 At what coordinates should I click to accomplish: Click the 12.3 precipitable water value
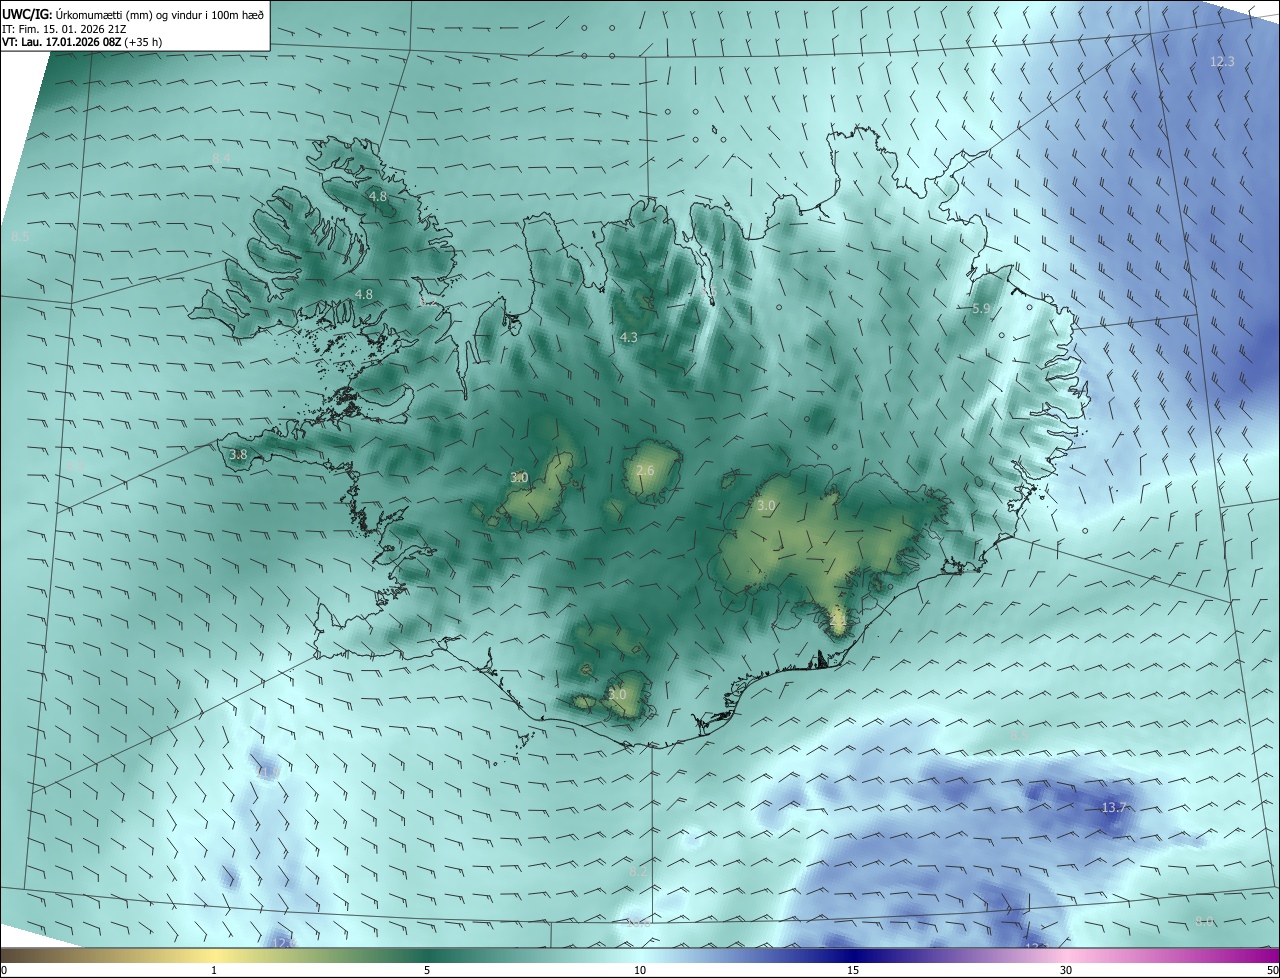(1222, 61)
